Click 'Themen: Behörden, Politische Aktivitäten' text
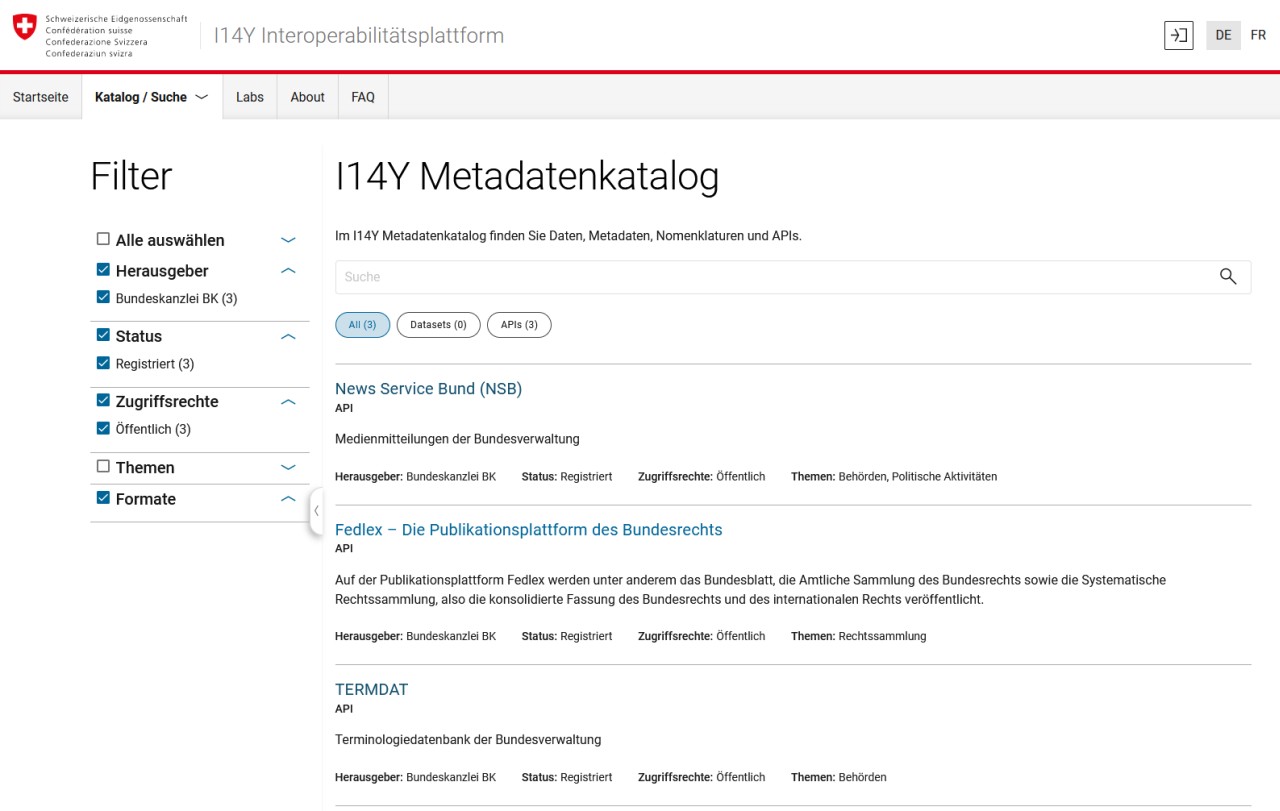The image size is (1280, 811). coord(894,477)
